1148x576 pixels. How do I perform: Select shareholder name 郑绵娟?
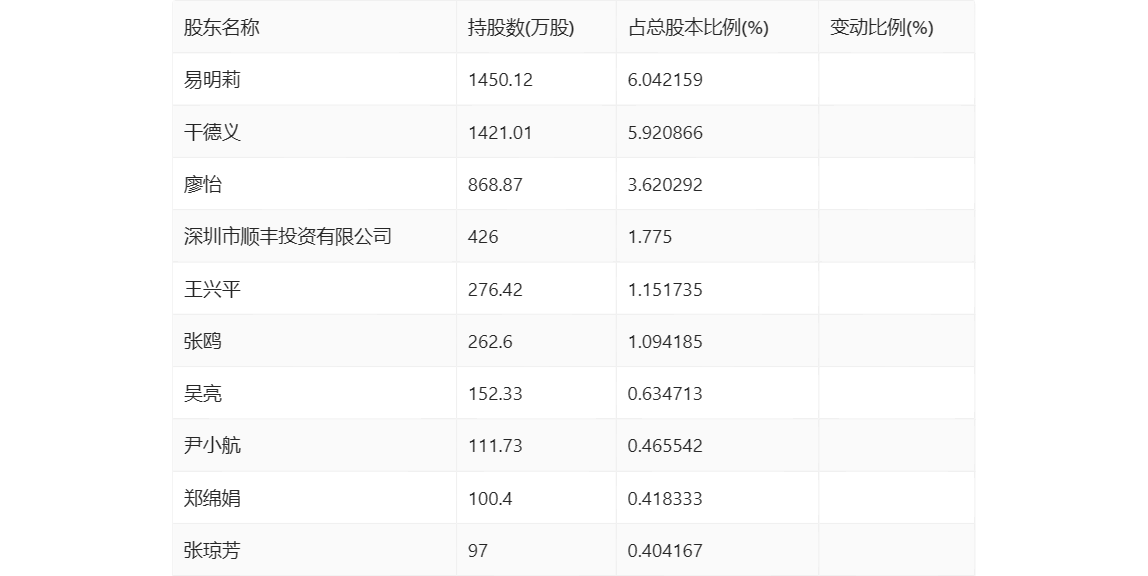[x=212, y=498]
